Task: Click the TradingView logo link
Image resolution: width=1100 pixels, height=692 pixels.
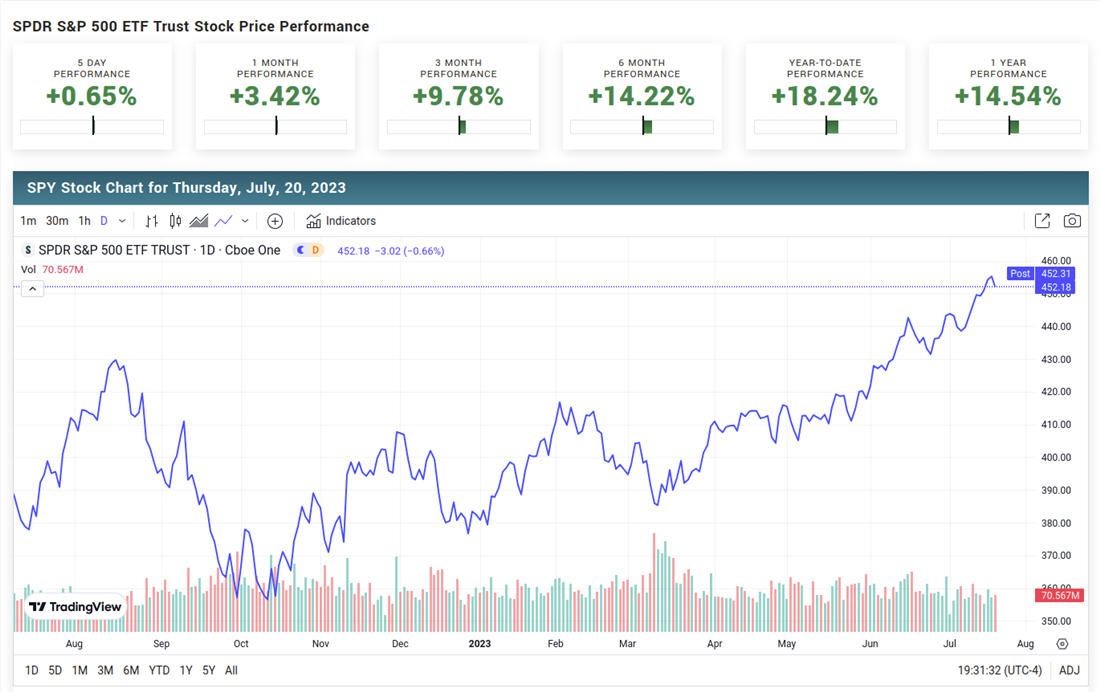Action: coord(75,607)
